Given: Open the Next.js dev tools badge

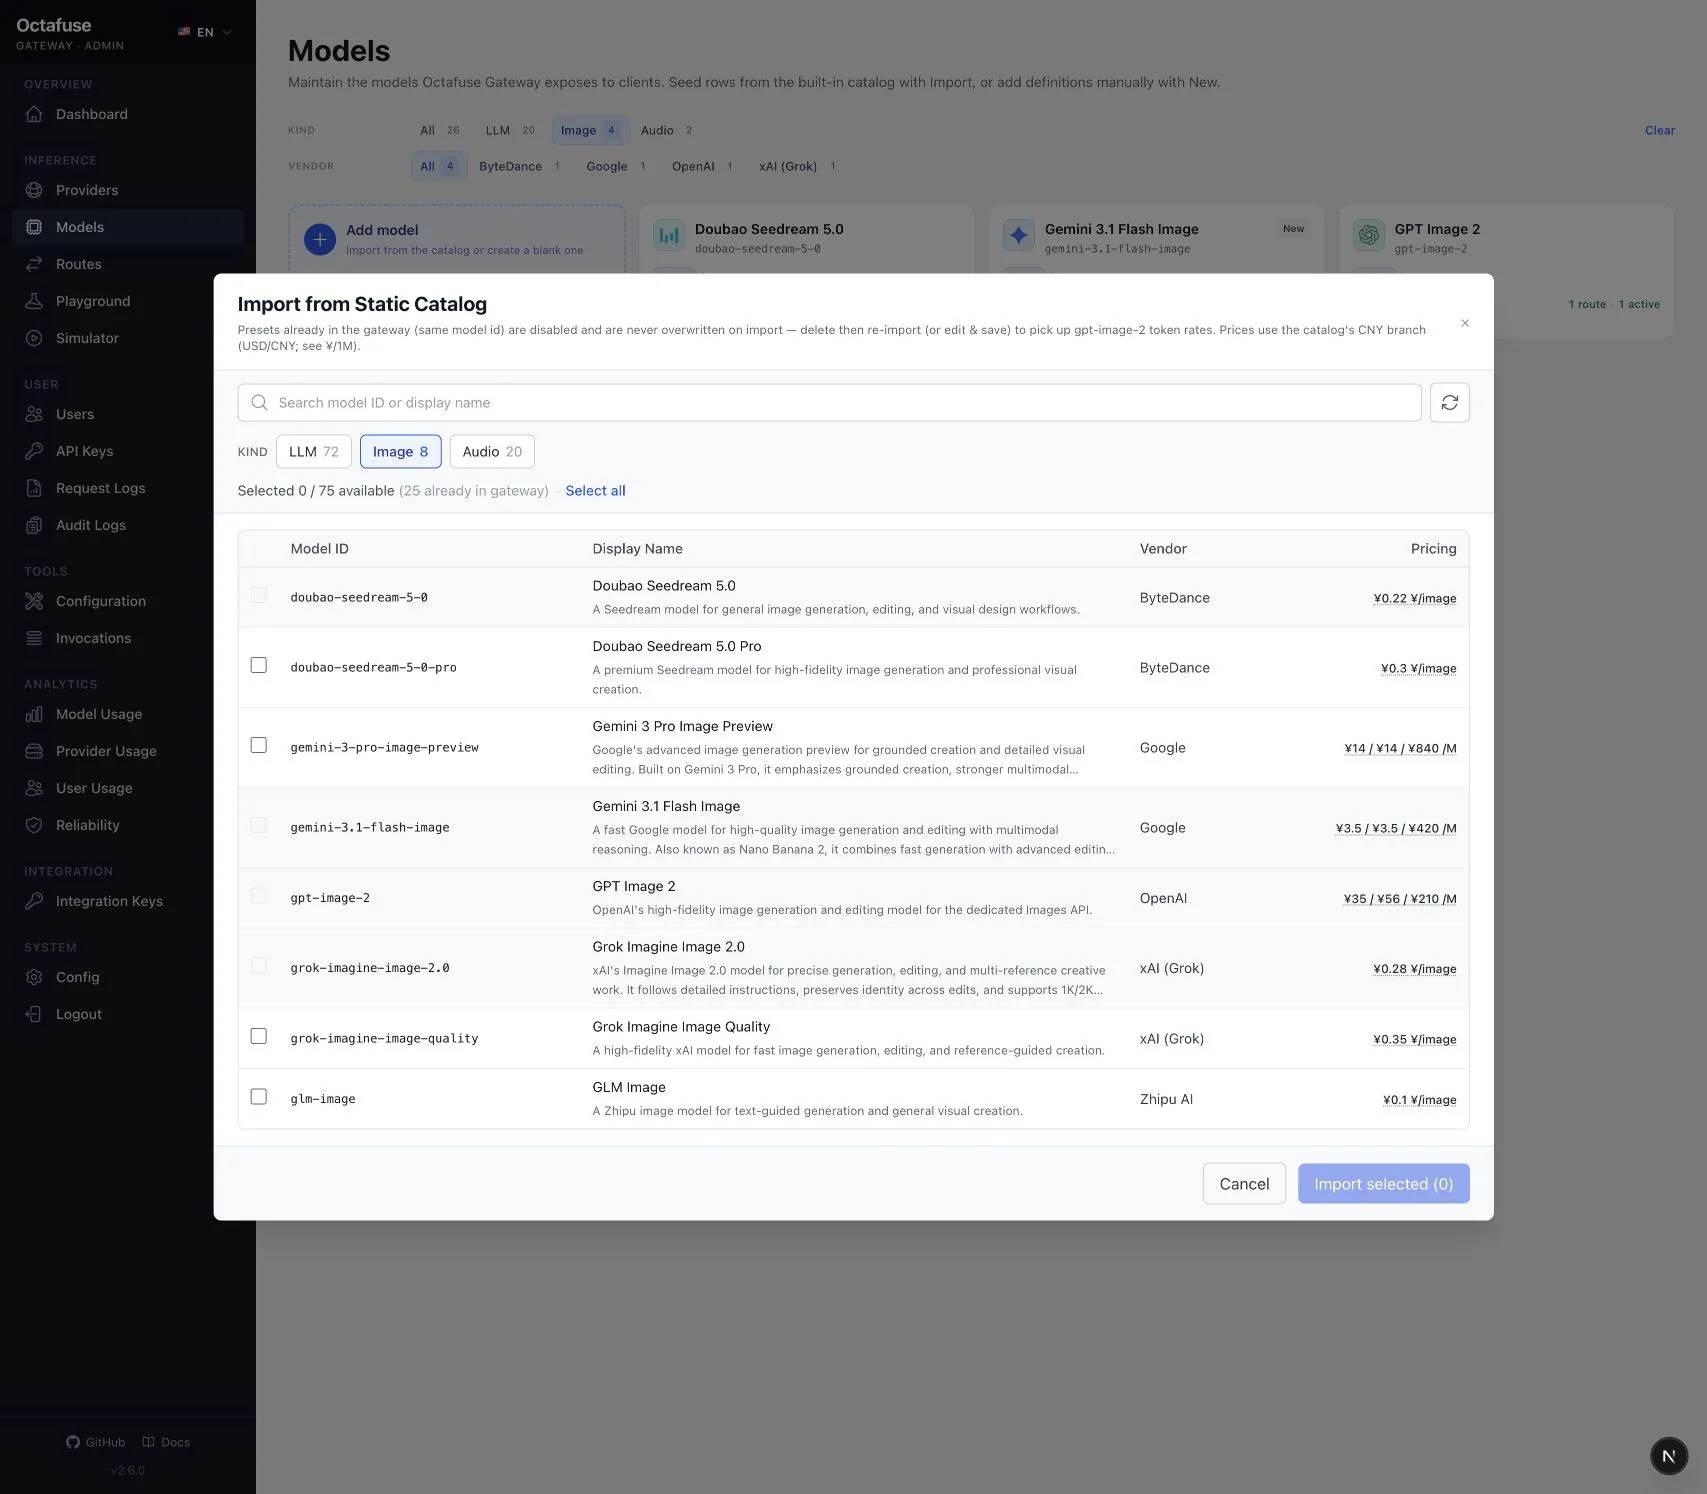Looking at the screenshot, I should [x=1668, y=1456].
